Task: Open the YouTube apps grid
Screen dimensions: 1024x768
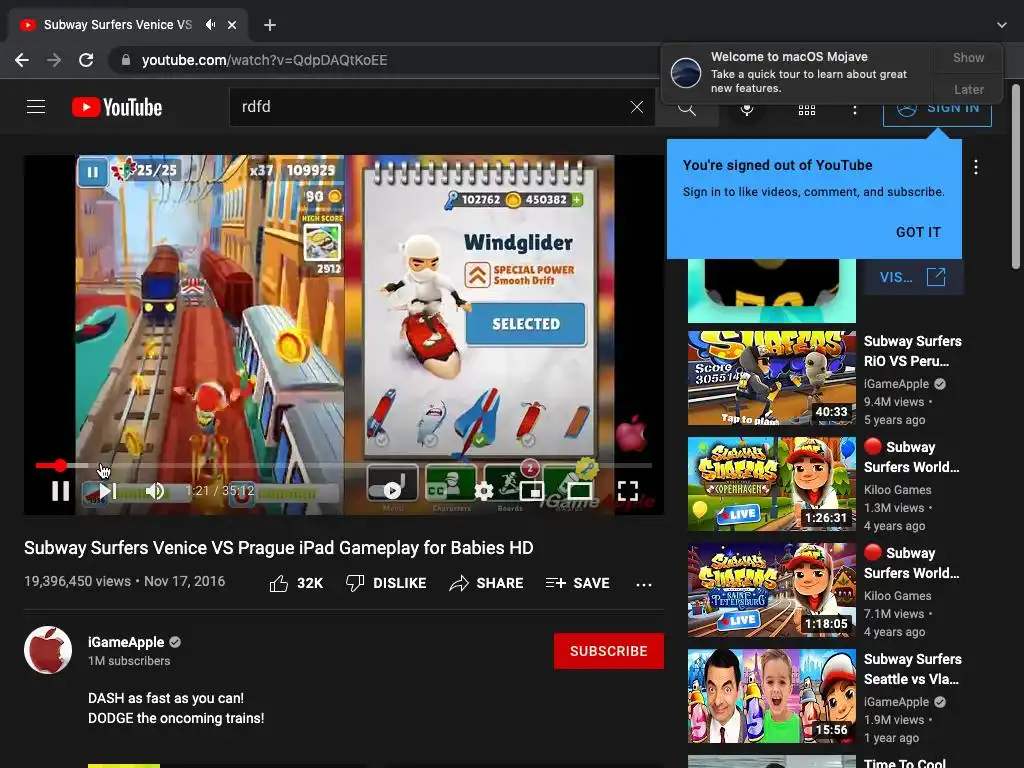Action: click(x=807, y=110)
